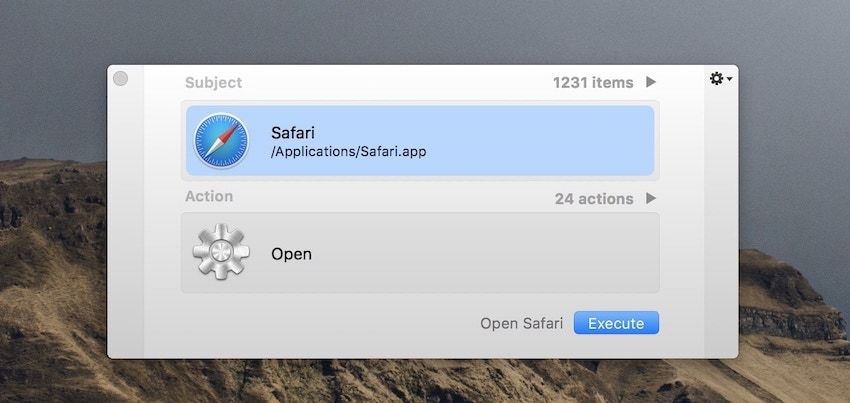The height and width of the screenshot is (403, 850).
Task: Click the "1231 items" count text
Action: click(x=593, y=82)
